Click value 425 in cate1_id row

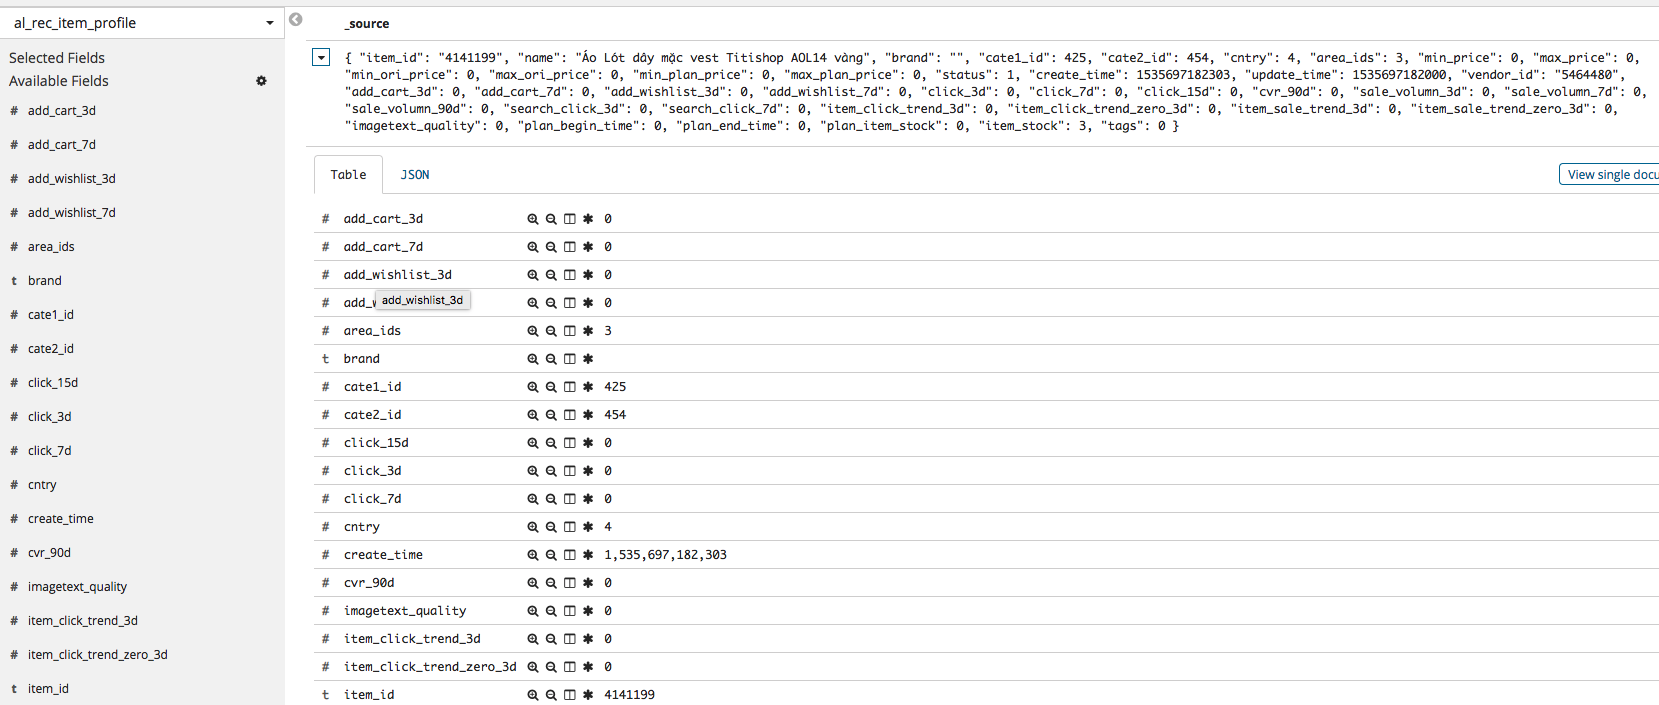pyautogui.click(x=615, y=387)
